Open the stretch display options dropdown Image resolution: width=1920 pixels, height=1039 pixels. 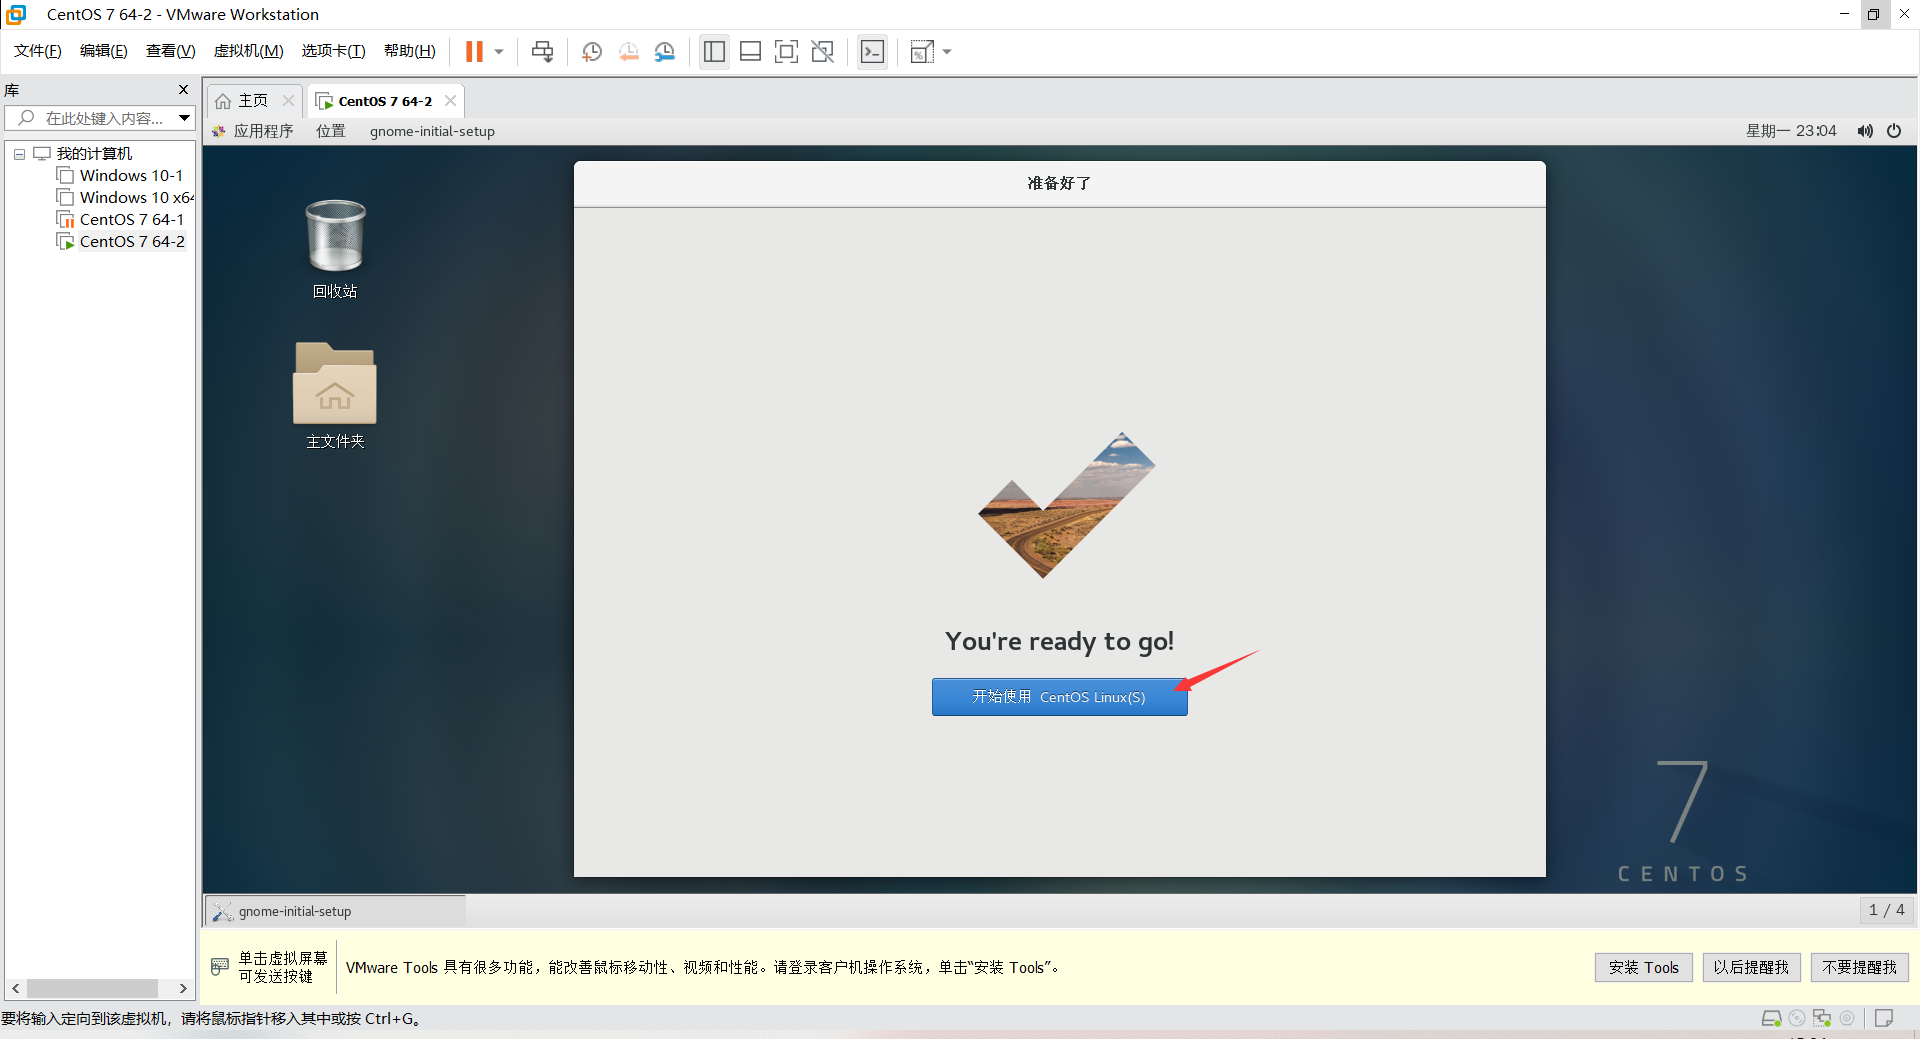[947, 52]
